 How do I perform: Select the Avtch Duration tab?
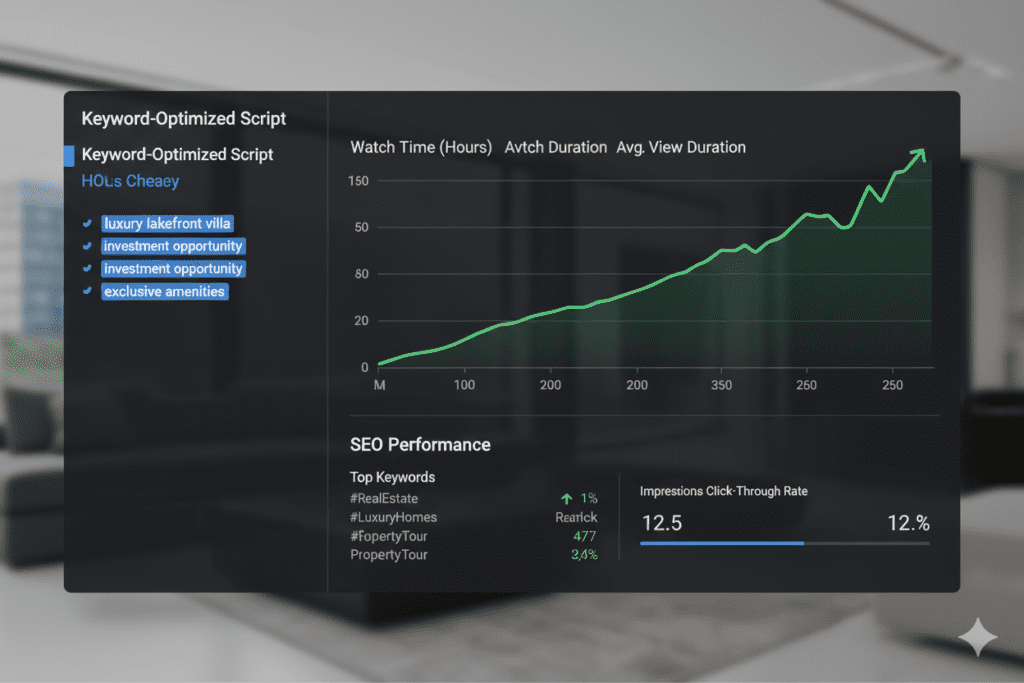click(x=555, y=147)
